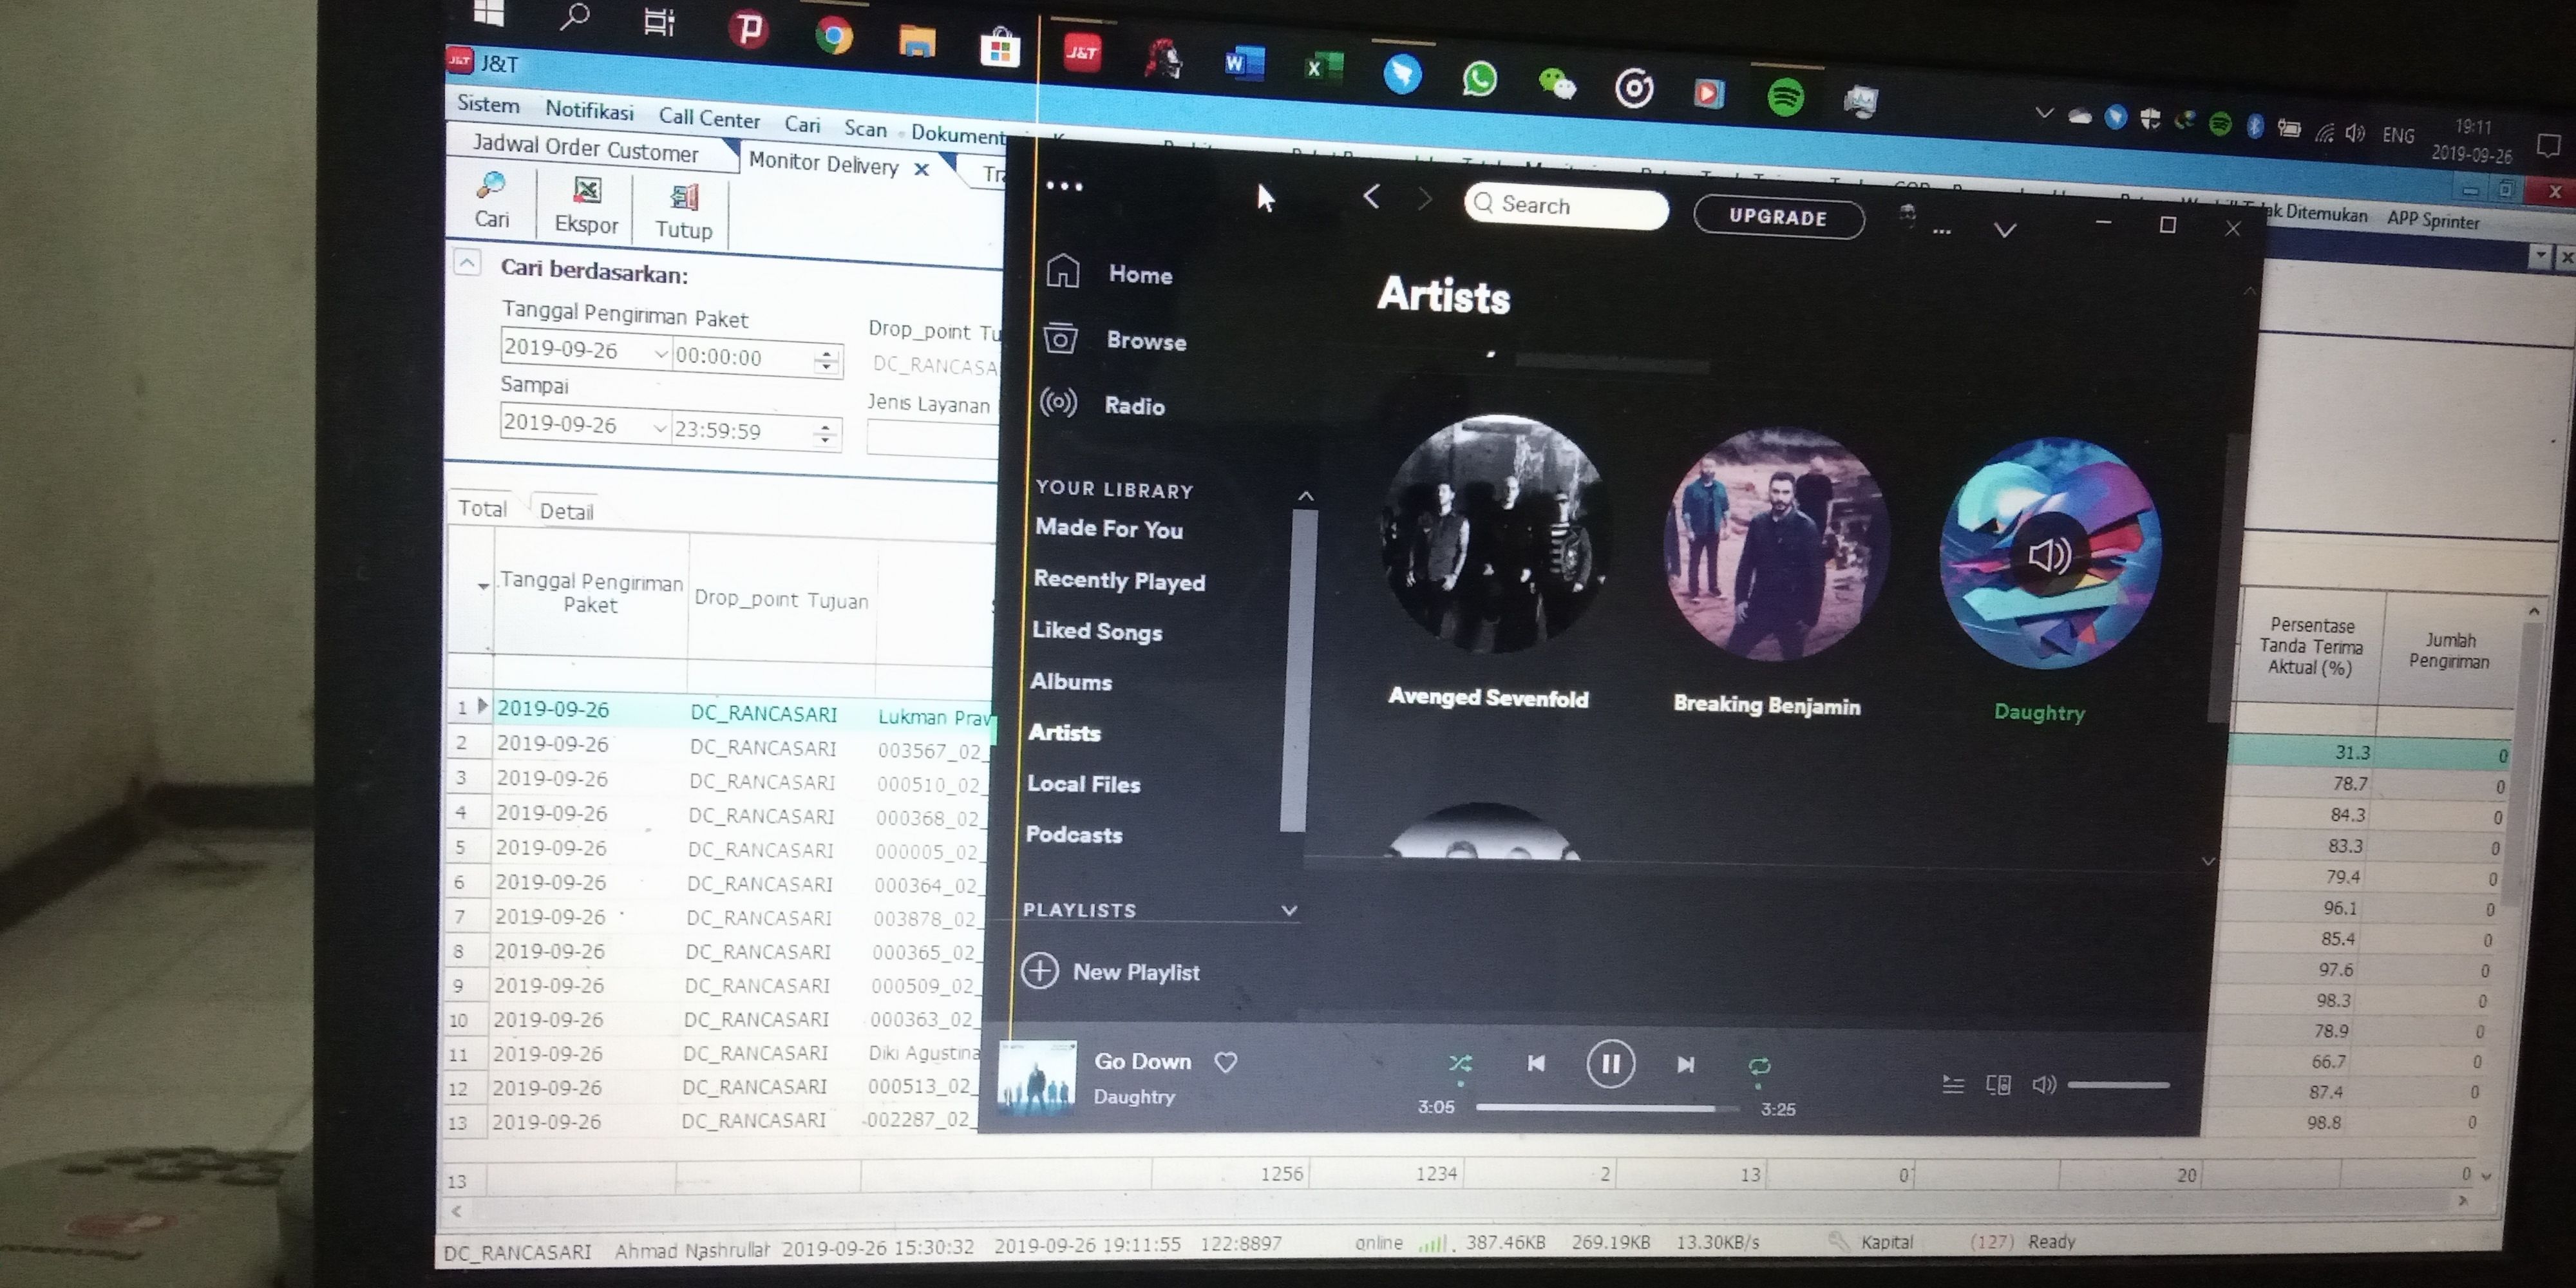The width and height of the screenshot is (2576, 1288).
Task: Open Breaking Benjamin artist
Action: click(x=1776, y=543)
